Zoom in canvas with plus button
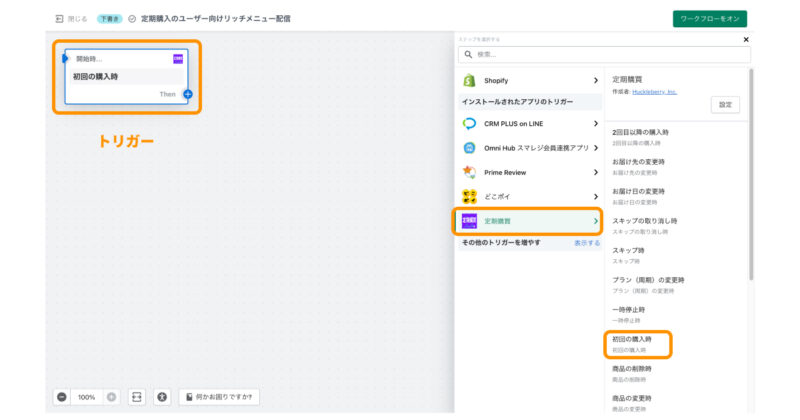This screenshot has height=420, width=800. [x=111, y=397]
